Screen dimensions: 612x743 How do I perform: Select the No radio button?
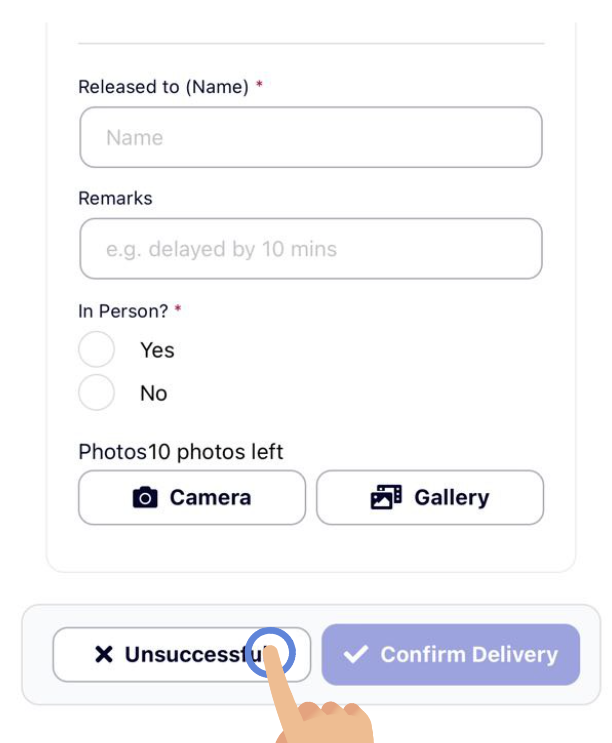click(97, 393)
